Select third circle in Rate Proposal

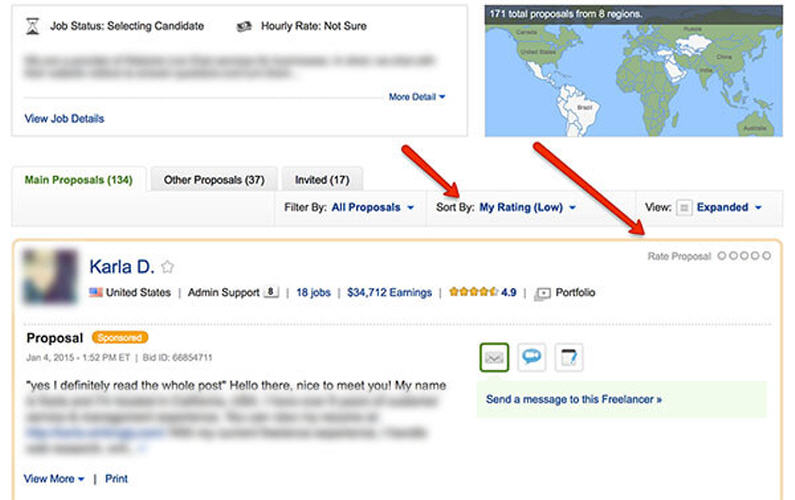744,257
